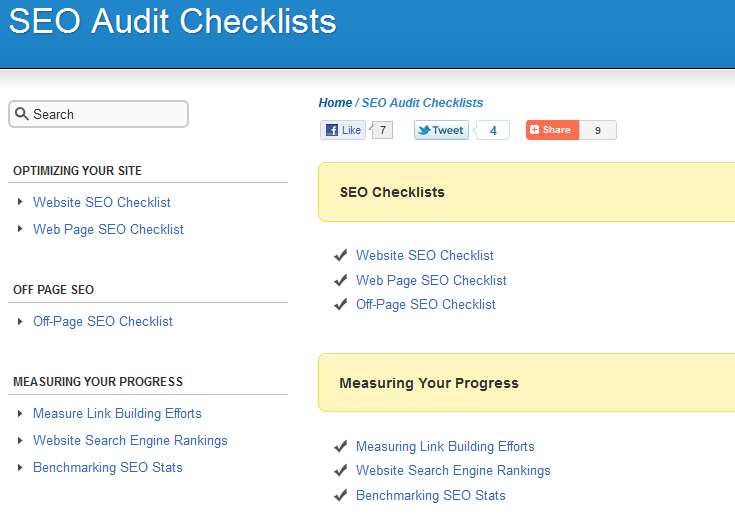Expand arrow next to sidebar Off-Page SEO Checklist

(x=20, y=321)
